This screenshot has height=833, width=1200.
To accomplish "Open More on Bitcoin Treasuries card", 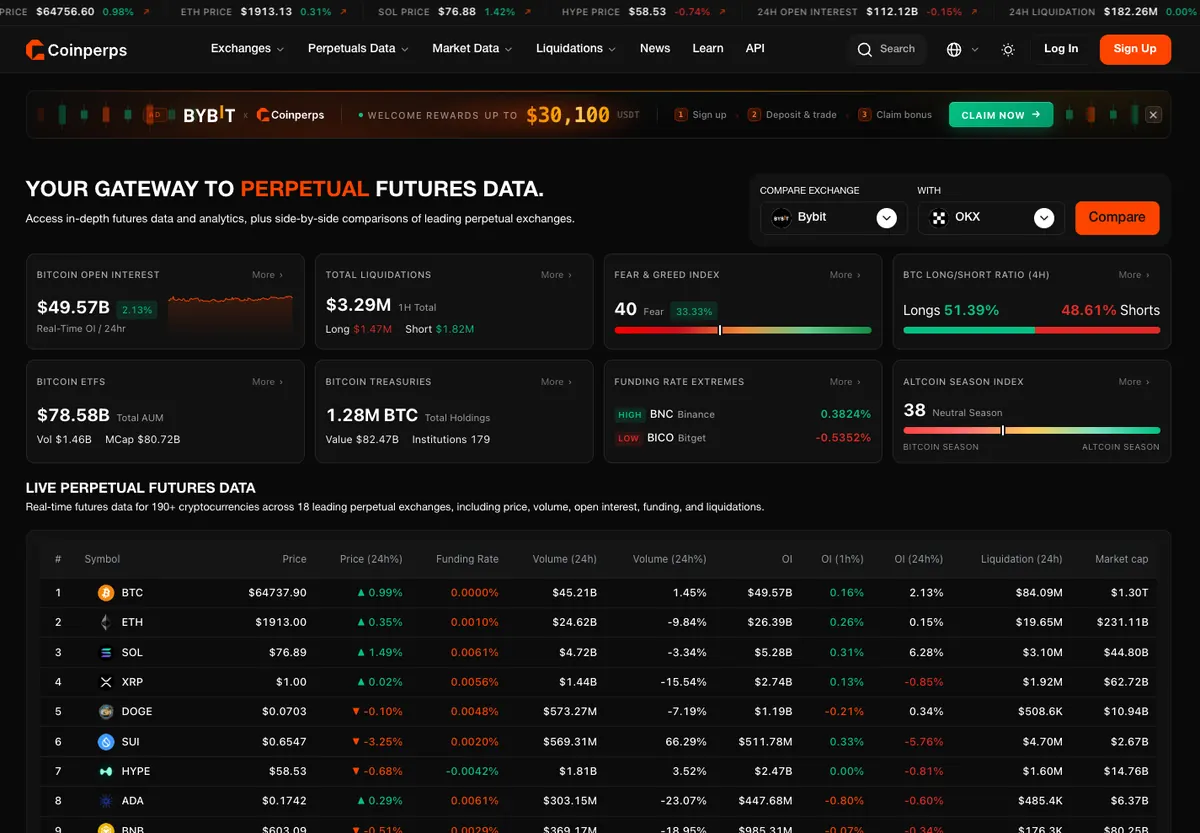I will [x=556, y=382].
